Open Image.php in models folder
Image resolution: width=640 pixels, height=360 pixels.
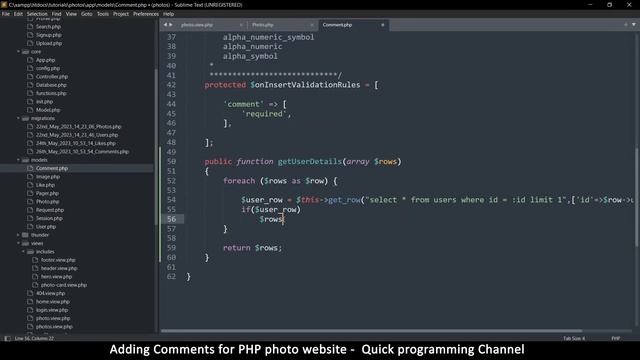coord(48,177)
